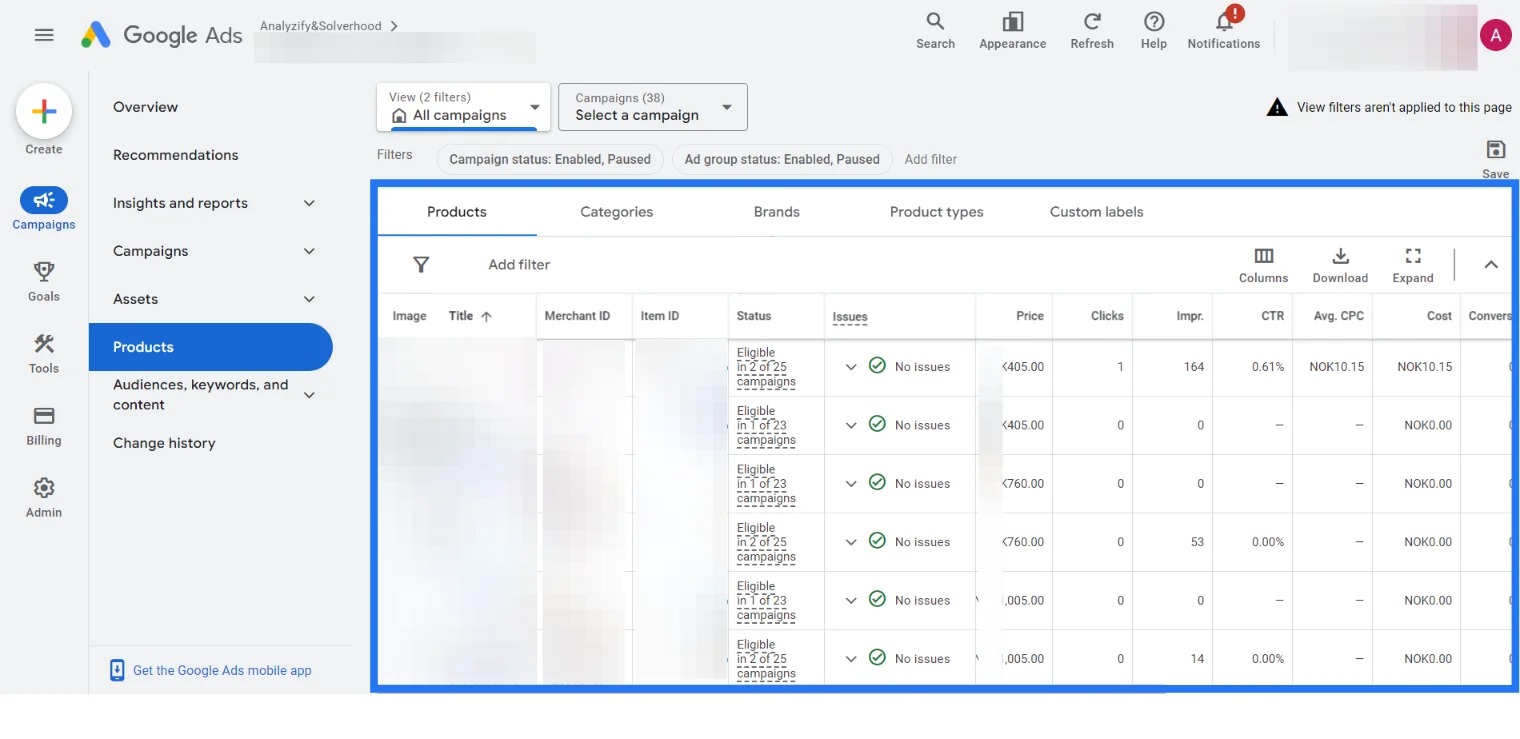Open Recommendations in the side menu
Screen dimensions: 1520x739
pyautogui.click(x=176, y=155)
